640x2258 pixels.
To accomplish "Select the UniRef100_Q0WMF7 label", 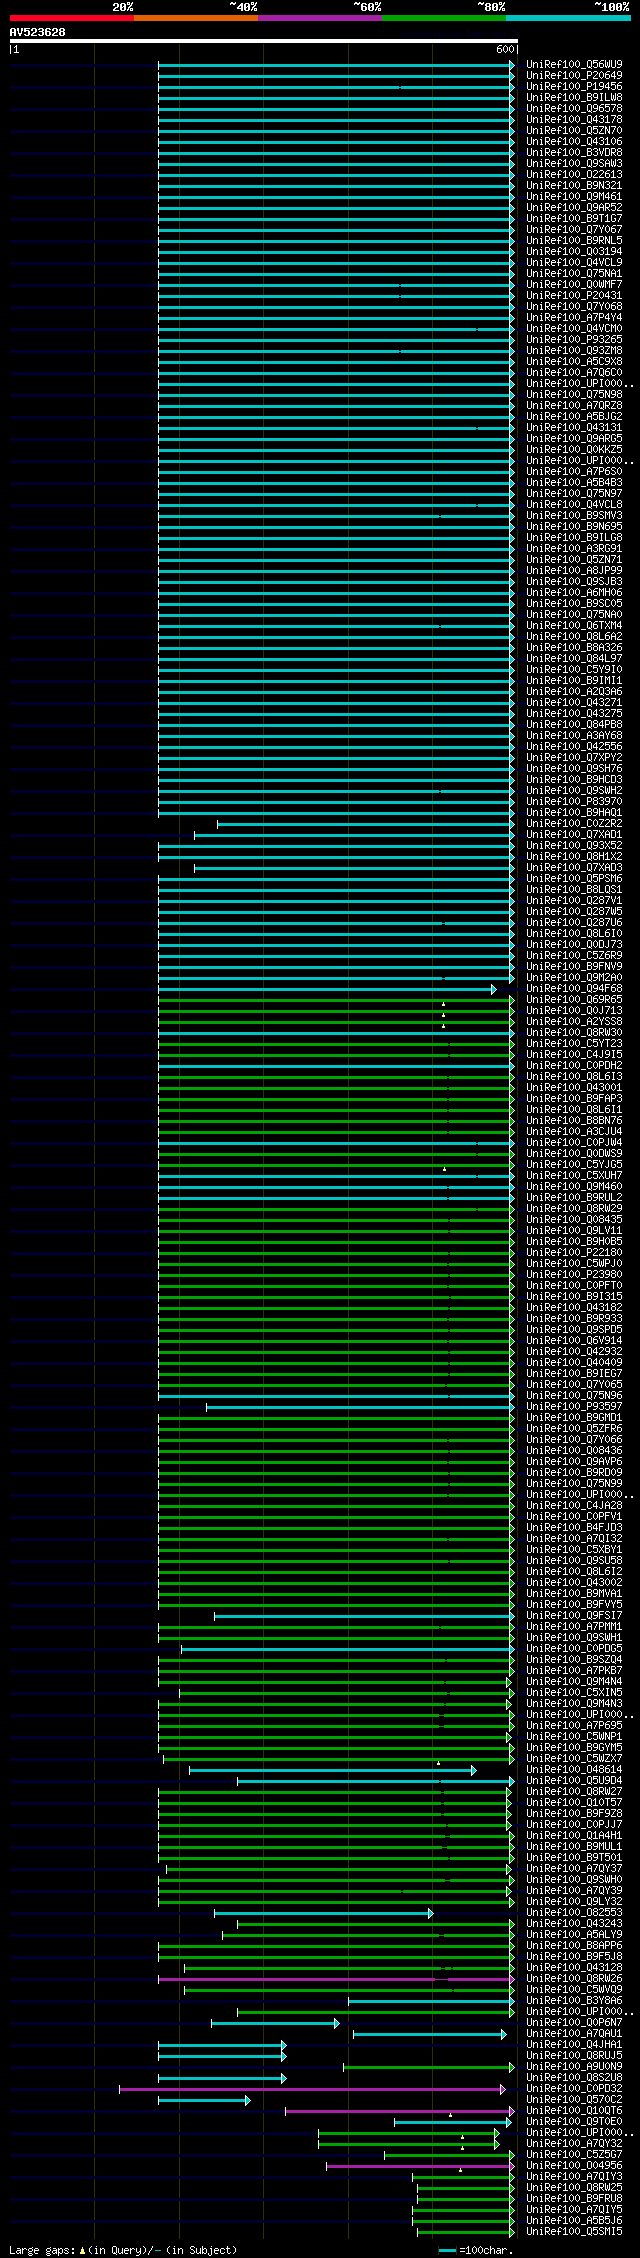I will click(574, 284).
